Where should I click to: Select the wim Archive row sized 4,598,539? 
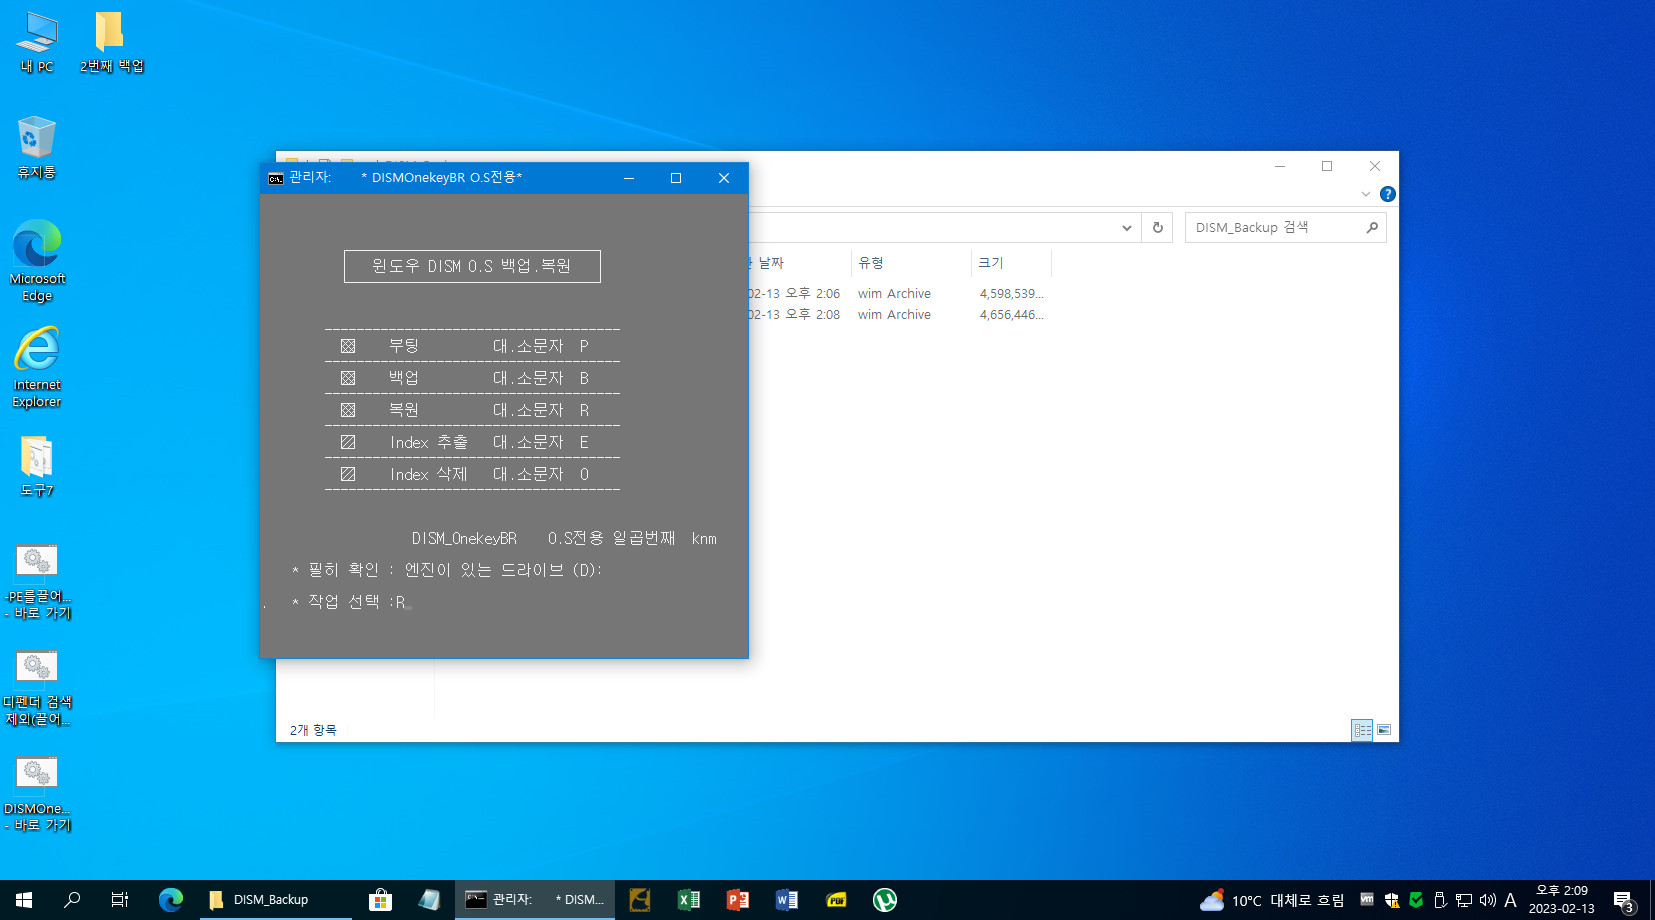point(897,294)
